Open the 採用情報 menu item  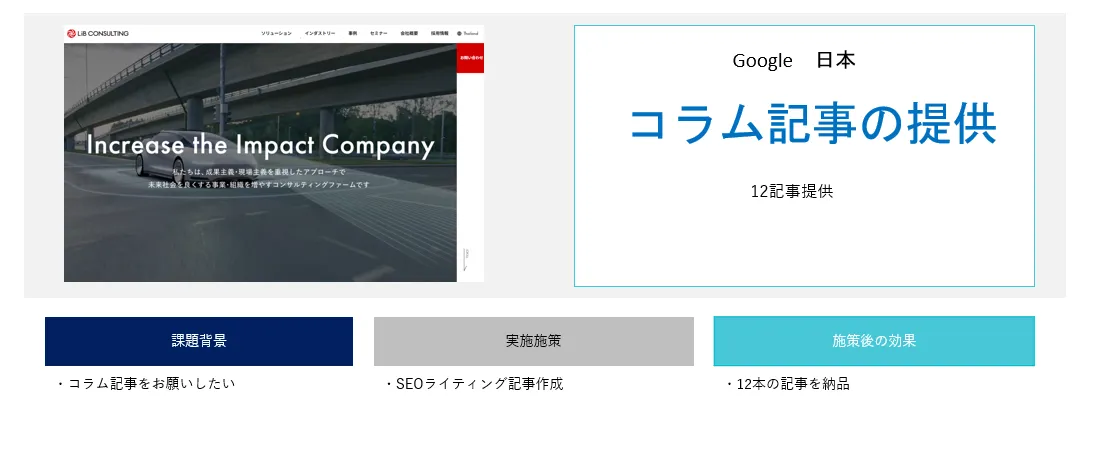point(439,33)
